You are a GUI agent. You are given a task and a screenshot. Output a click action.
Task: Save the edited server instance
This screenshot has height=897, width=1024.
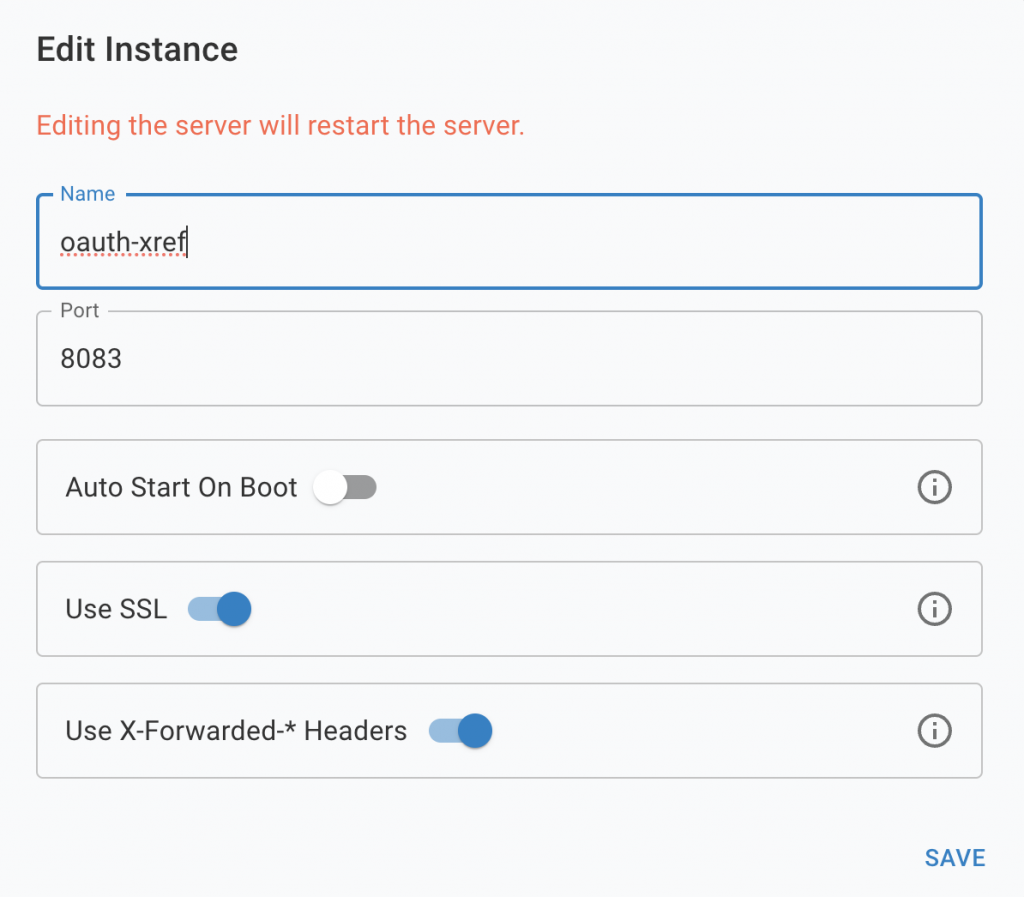click(x=954, y=857)
